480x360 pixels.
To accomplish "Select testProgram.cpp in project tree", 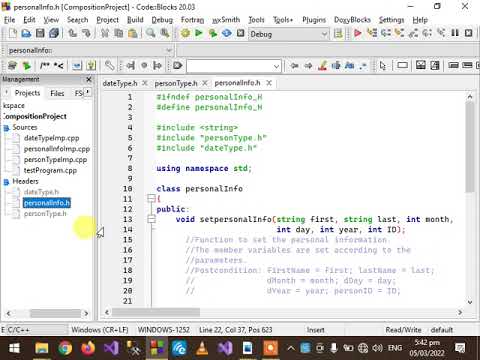I will [50, 171].
